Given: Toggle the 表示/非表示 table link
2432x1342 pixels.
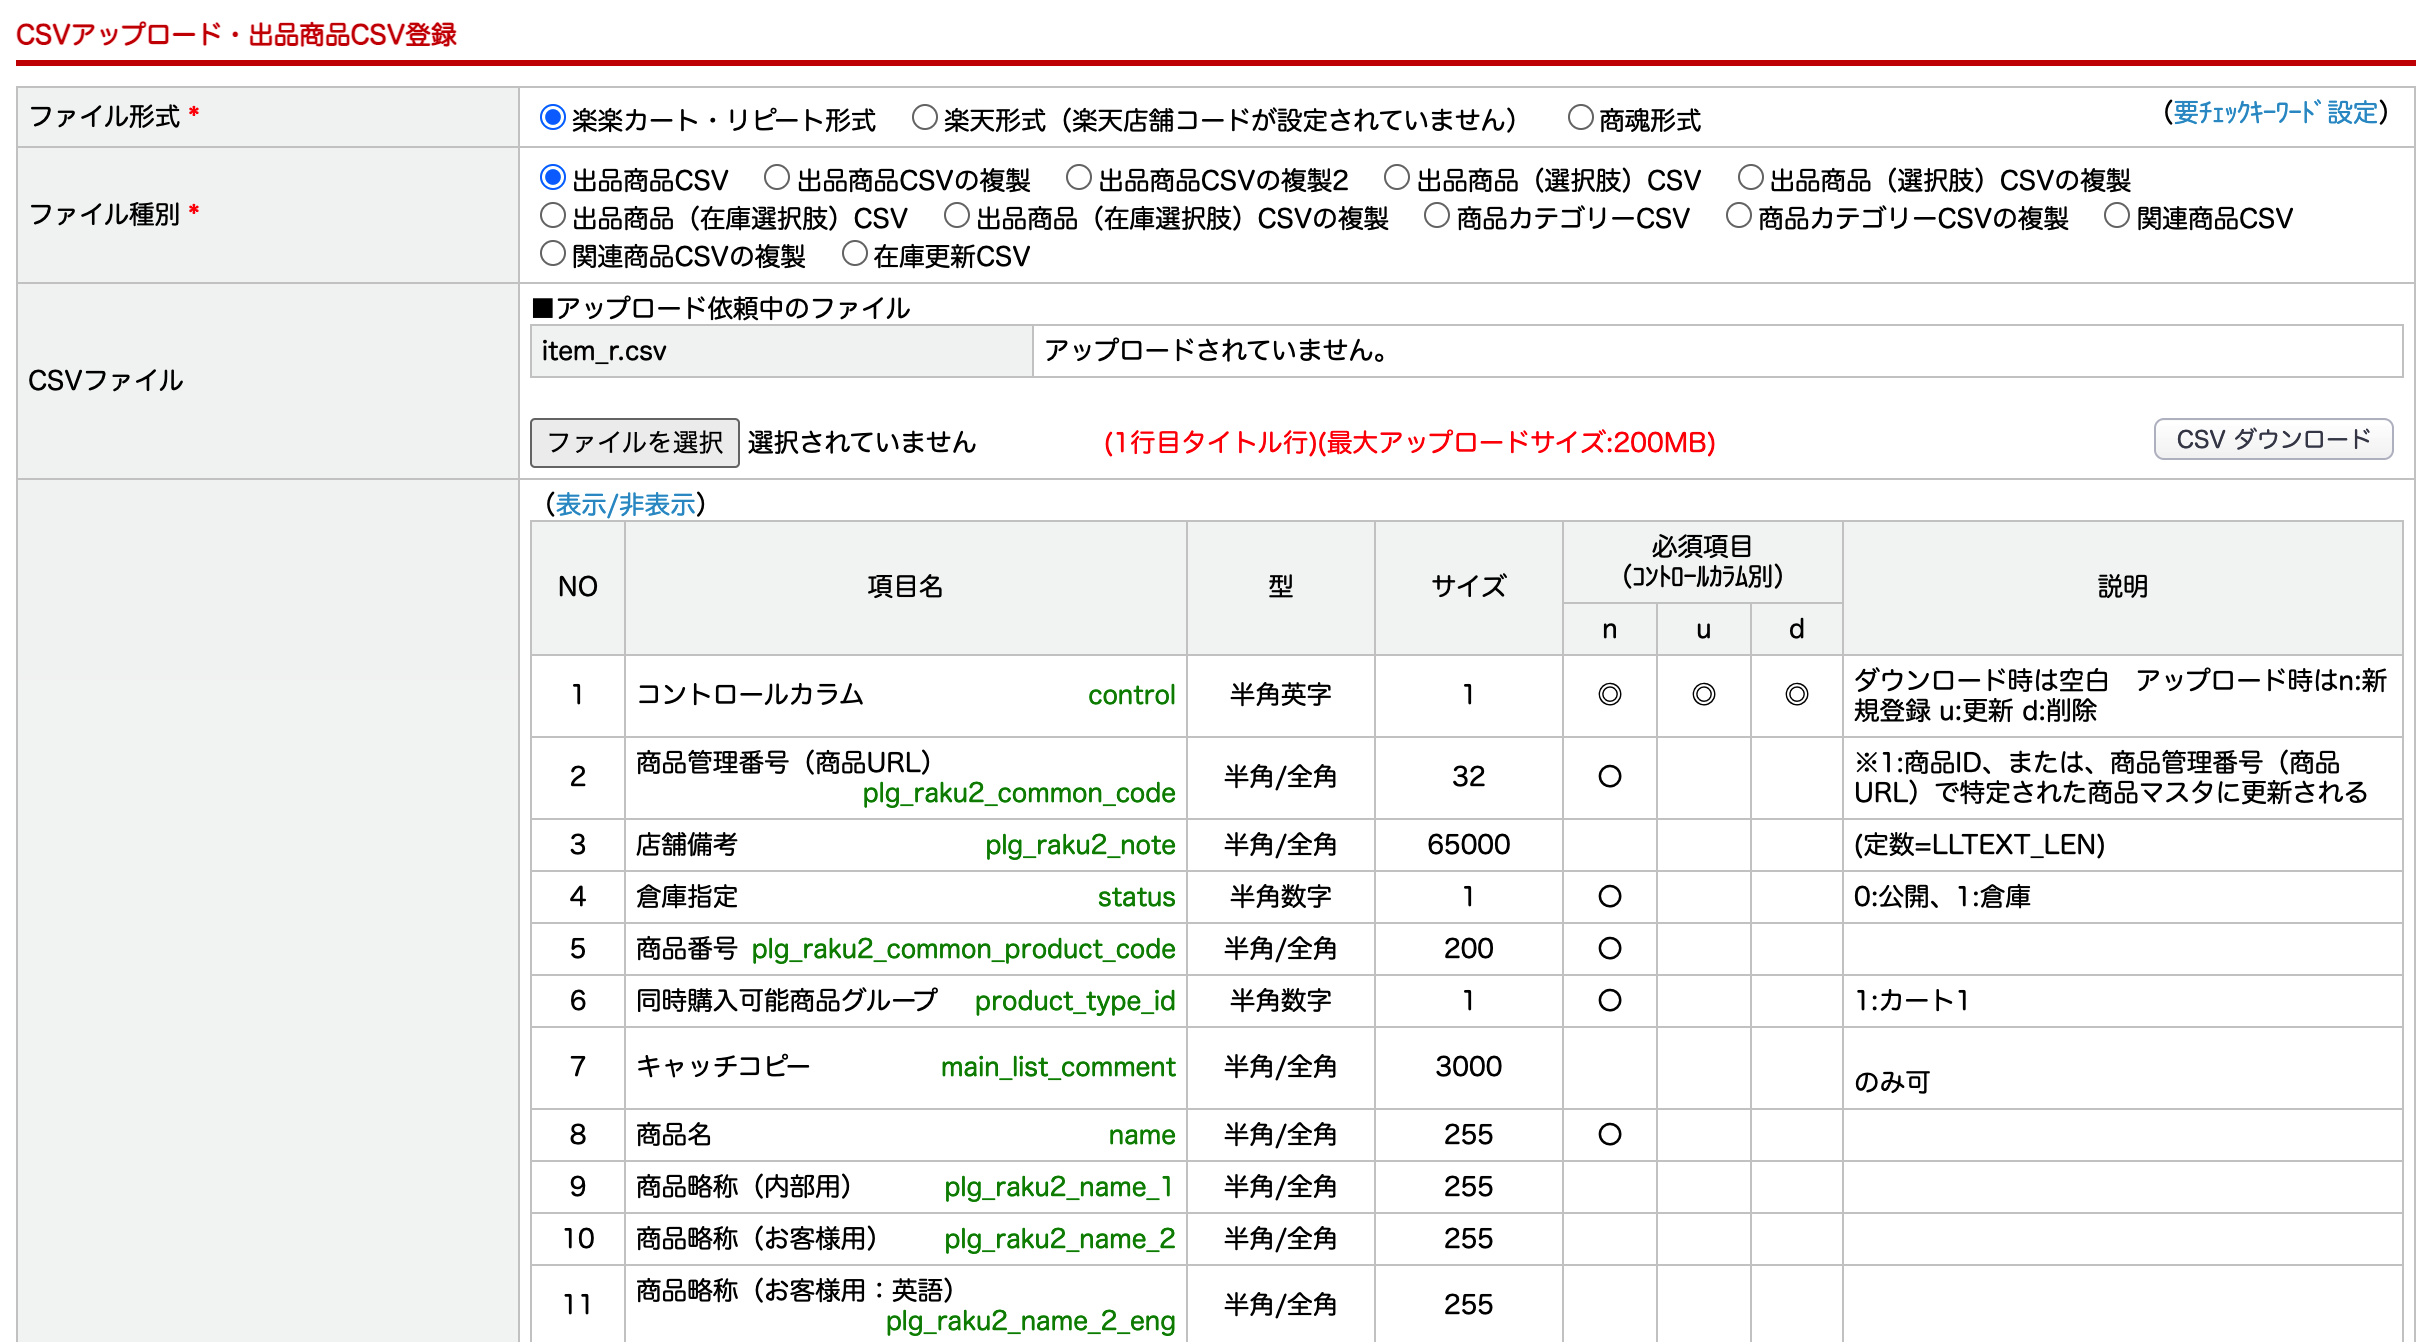Looking at the screenshot, I should click(x=625, y=504).
